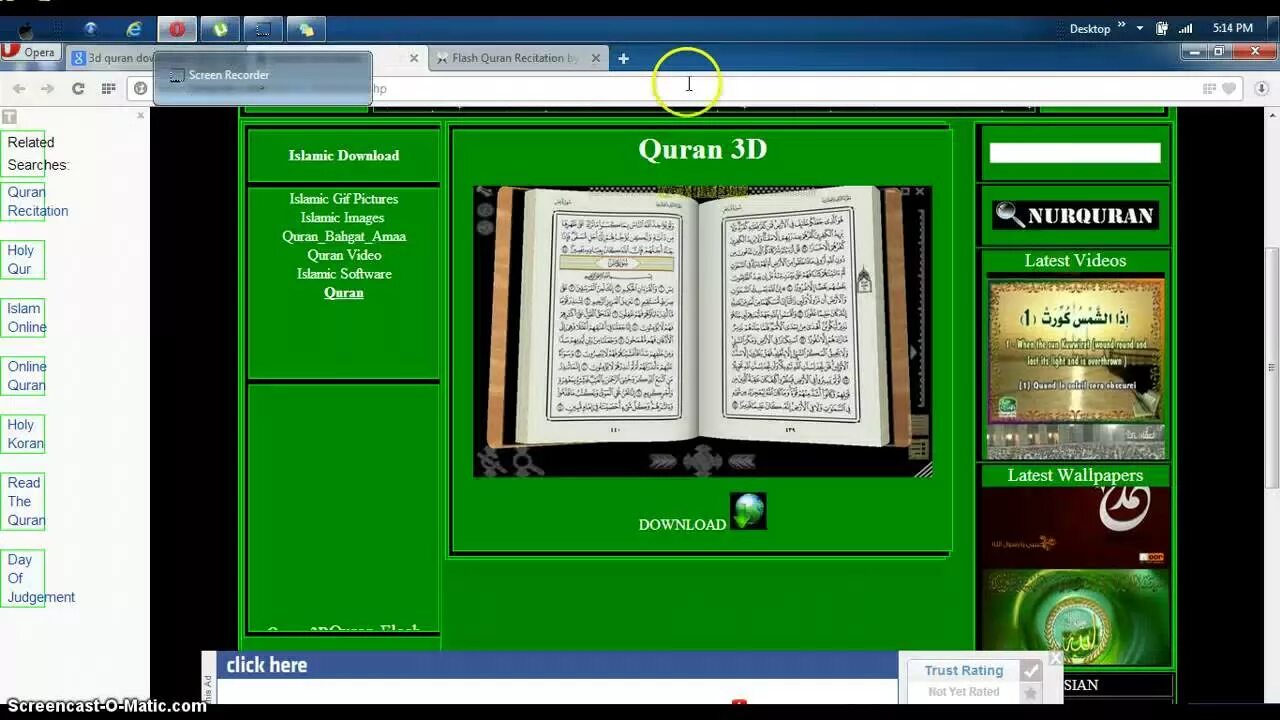Open the Islam Online related search
1280x720 pixels.
26,318
